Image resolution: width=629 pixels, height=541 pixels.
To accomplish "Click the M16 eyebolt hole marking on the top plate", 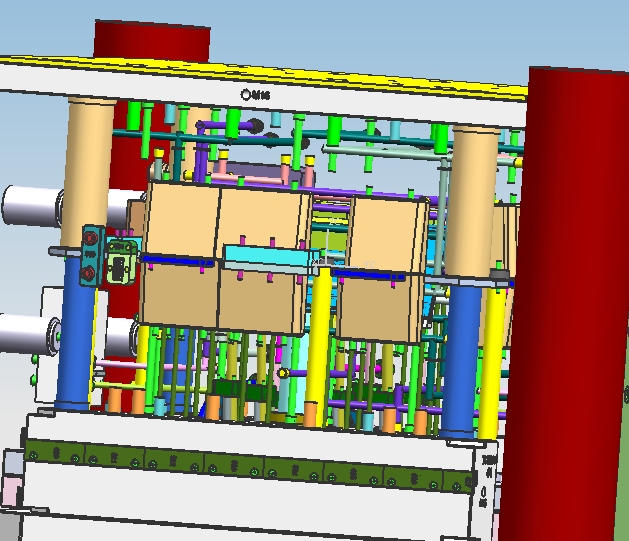I will [255, 95].
